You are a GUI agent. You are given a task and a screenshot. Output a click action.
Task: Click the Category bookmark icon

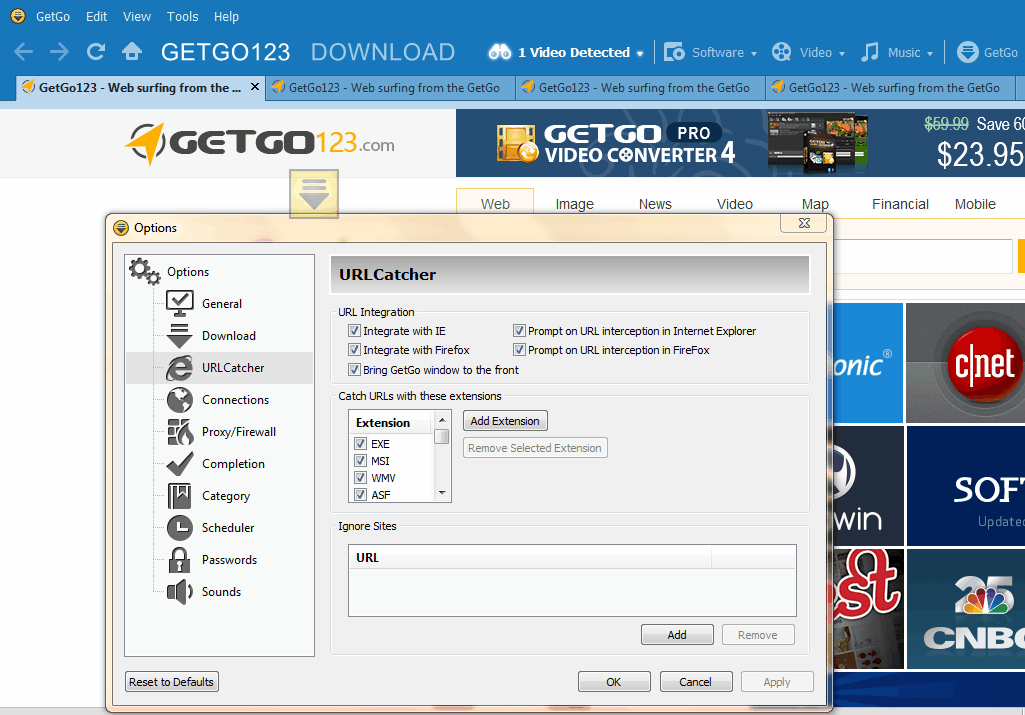coord(180,496)
